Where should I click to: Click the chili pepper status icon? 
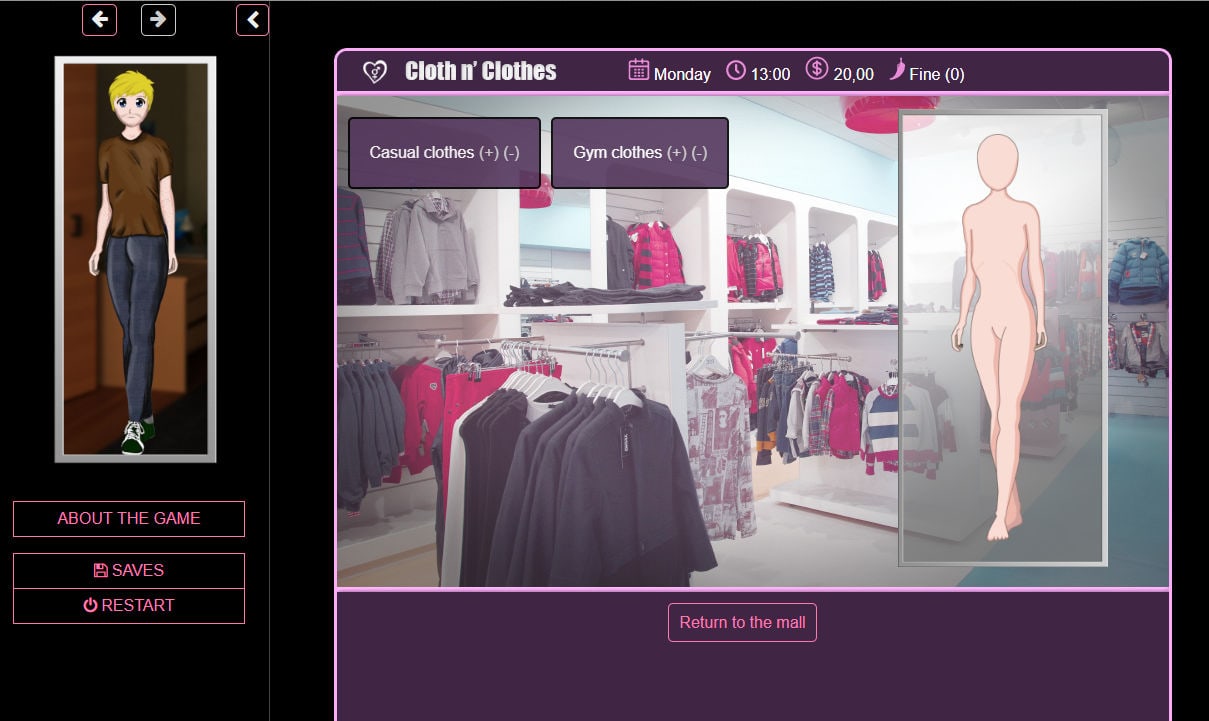897,70
